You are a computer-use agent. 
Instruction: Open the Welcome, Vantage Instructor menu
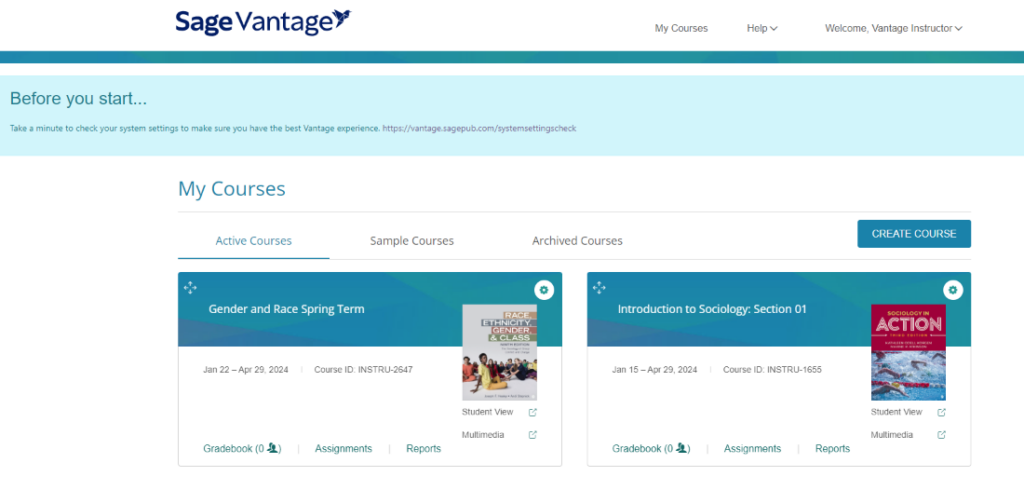893,29
